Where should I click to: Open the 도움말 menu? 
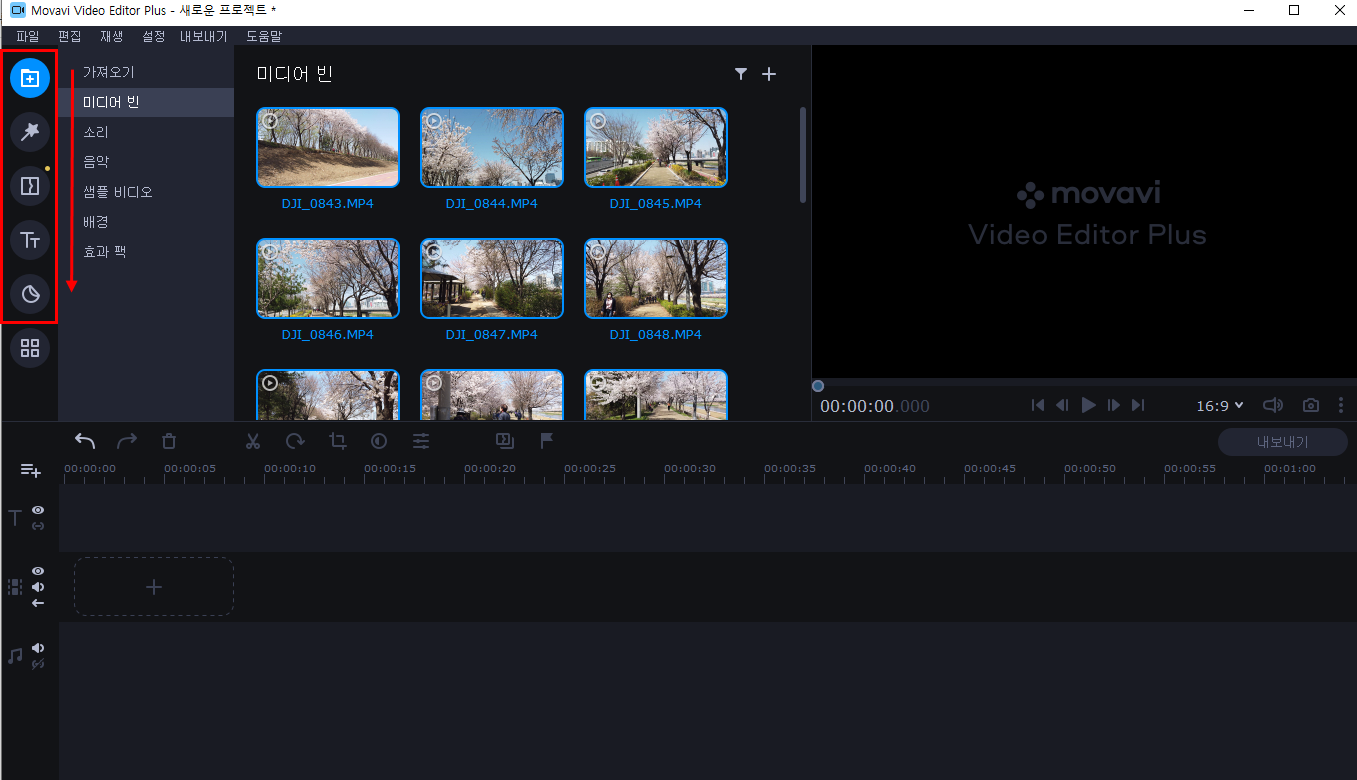264,36
